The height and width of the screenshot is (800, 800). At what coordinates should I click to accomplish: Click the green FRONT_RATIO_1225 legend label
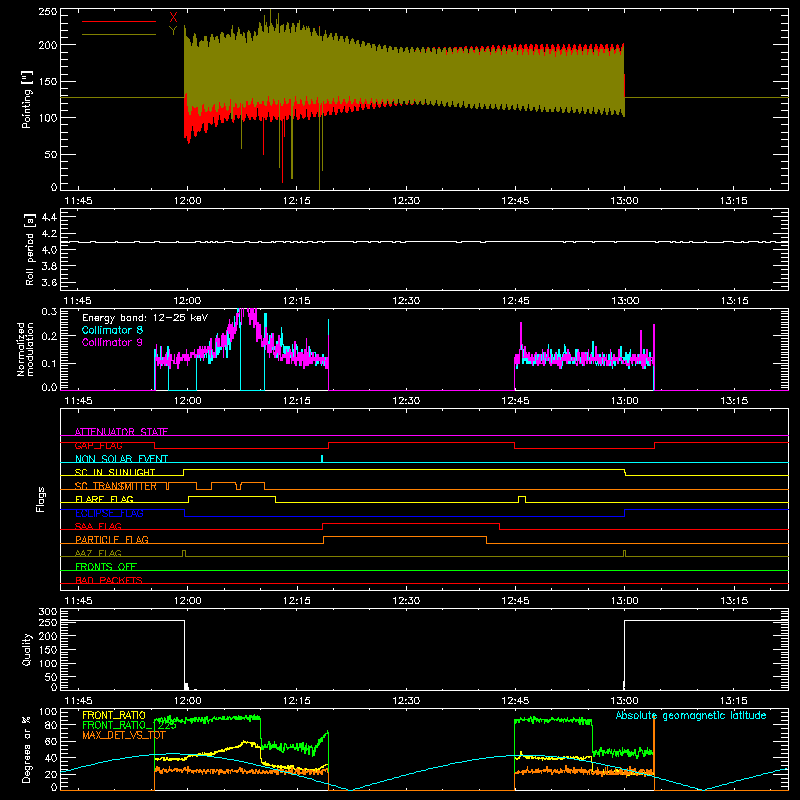tap(129, 725)
